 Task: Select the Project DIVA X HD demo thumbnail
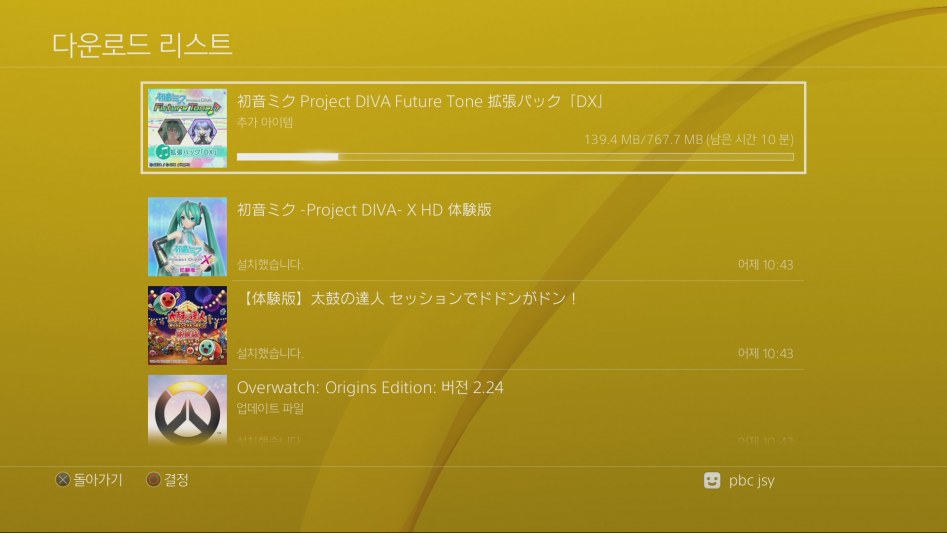click(187, 237)
